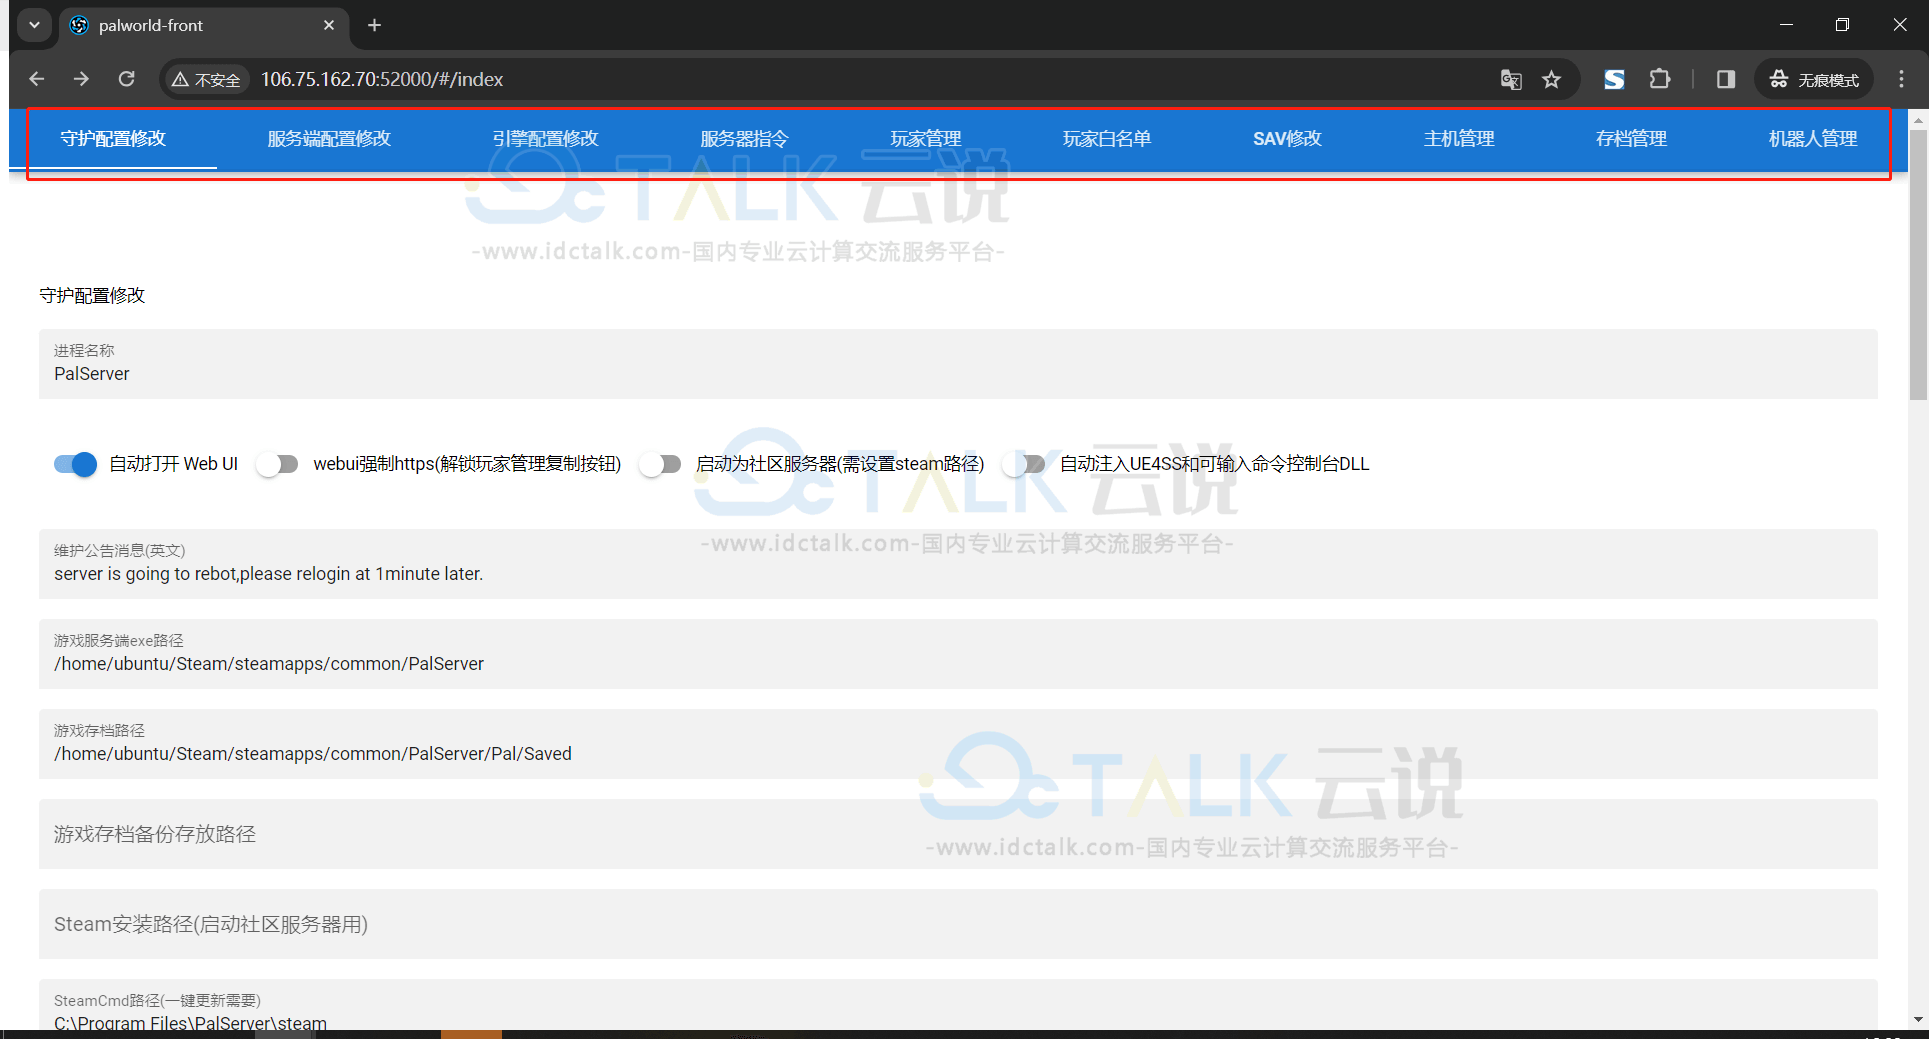Enable webui强制https toggle
The image size is (1929, 1039).
(x=277, y=464)
